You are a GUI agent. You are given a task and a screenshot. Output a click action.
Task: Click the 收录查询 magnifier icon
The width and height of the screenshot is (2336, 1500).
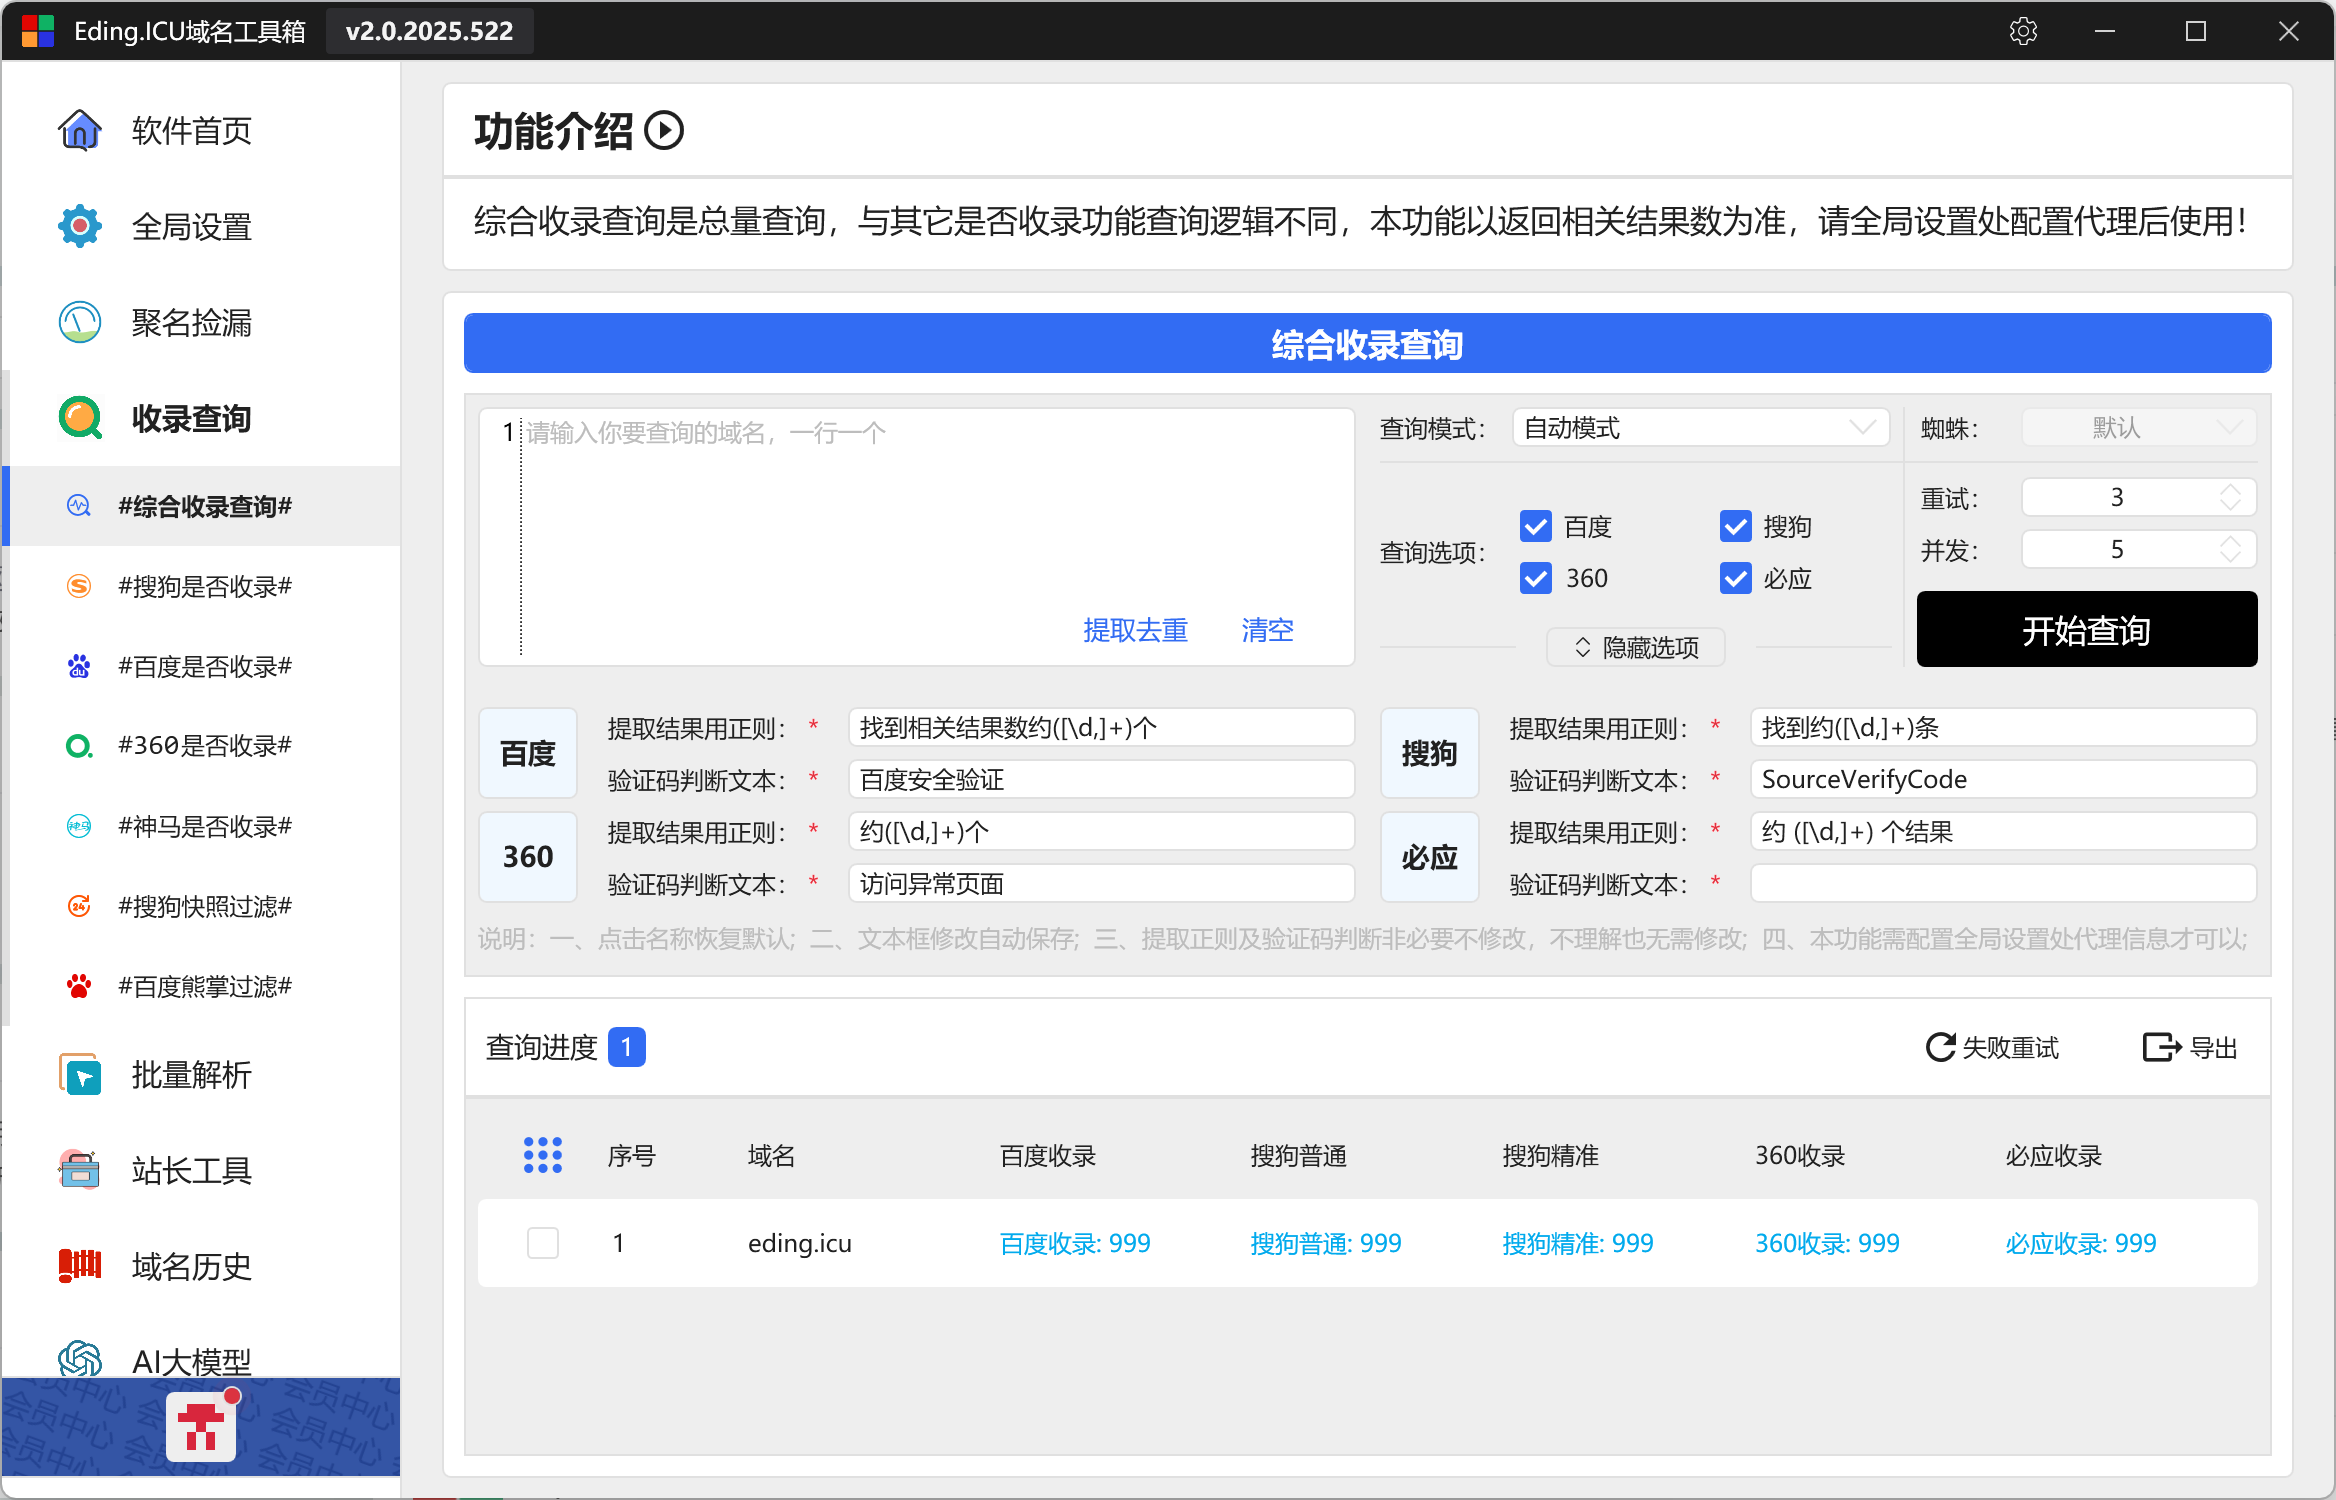point(80,418)
